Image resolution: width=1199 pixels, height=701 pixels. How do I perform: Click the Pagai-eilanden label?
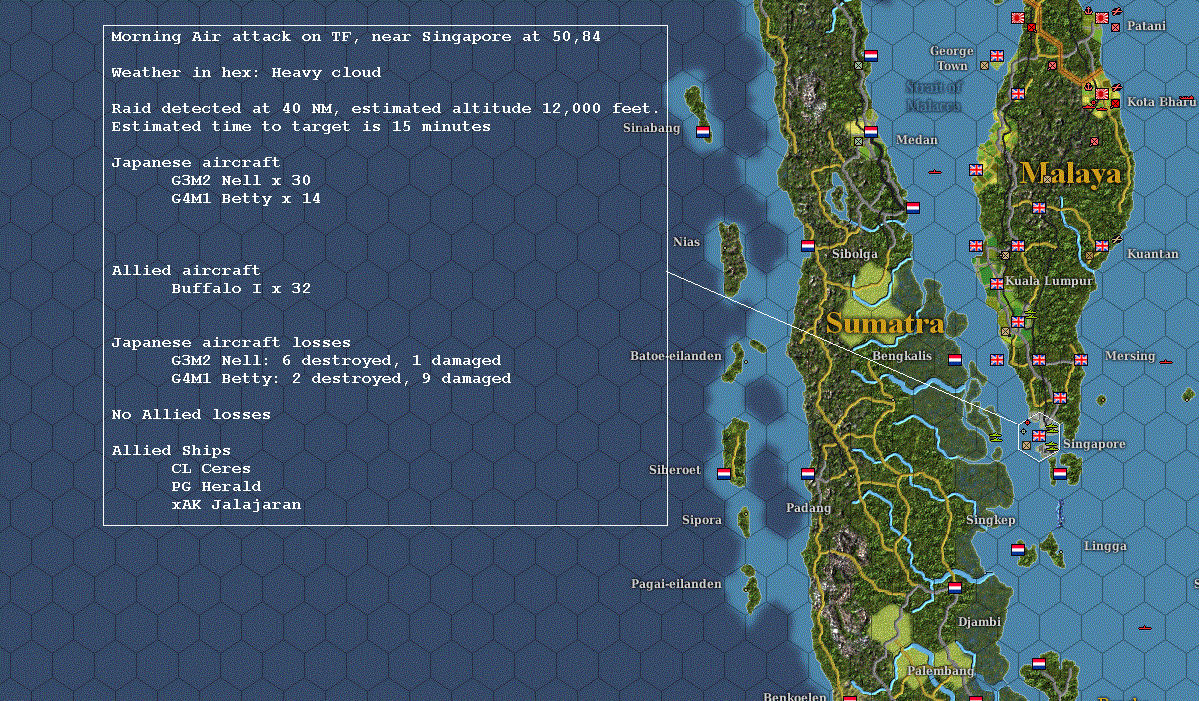[676, 584]
